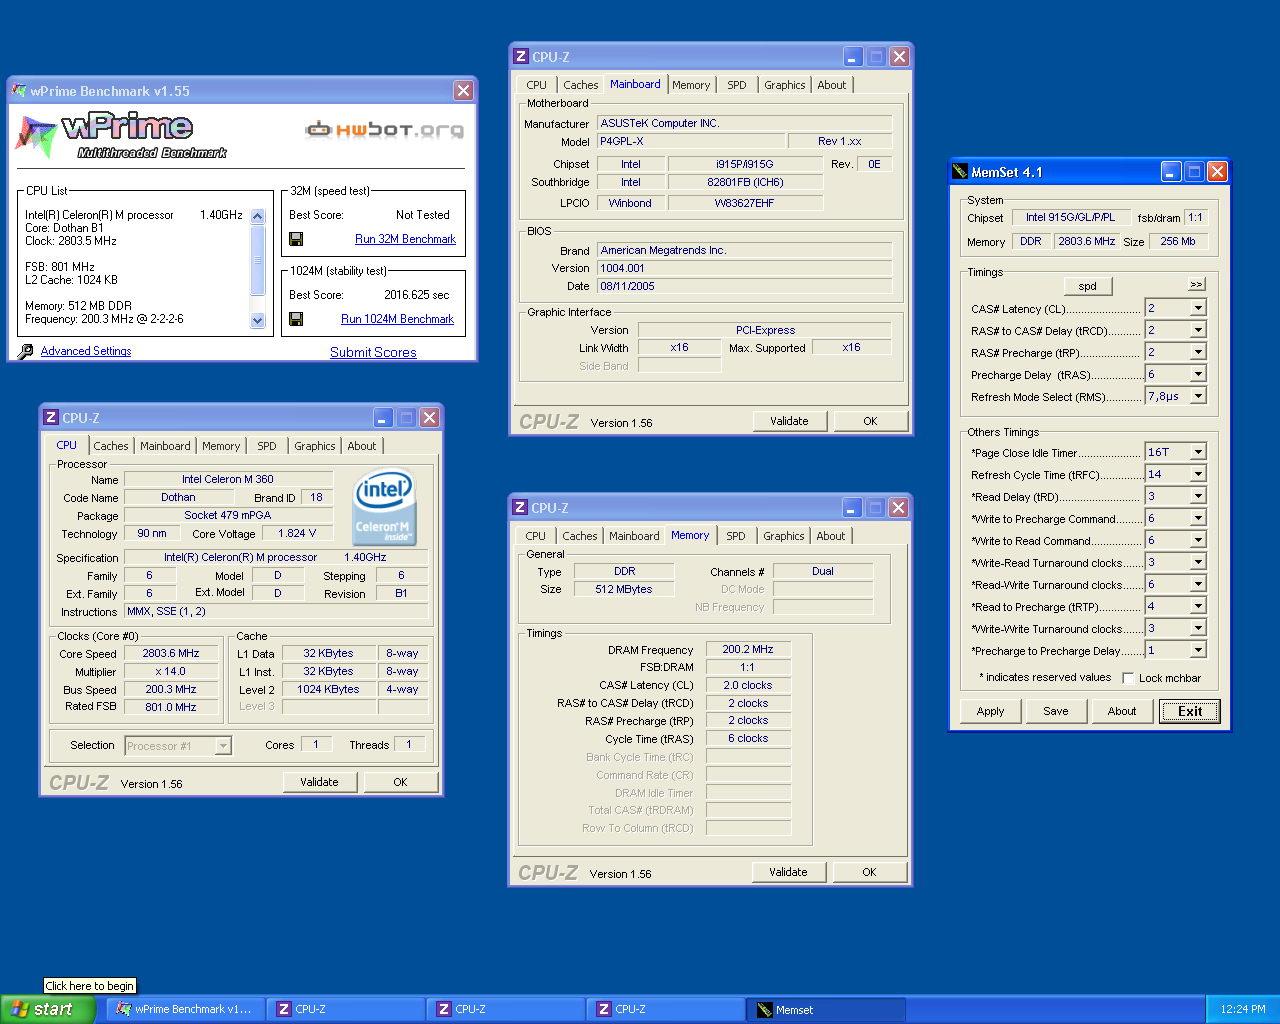Expand MemSet timings with >> button
1280x1024 pixels.
click(1196, 284)
